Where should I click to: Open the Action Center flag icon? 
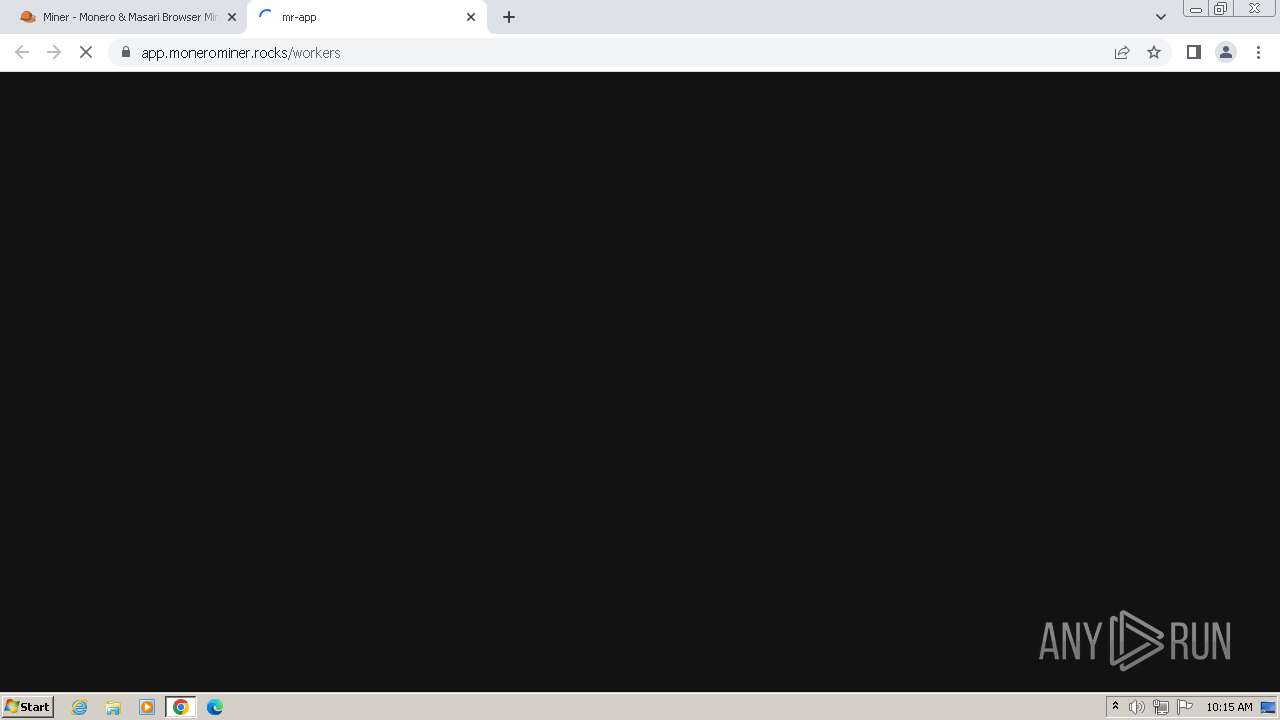coord(1185,707)
